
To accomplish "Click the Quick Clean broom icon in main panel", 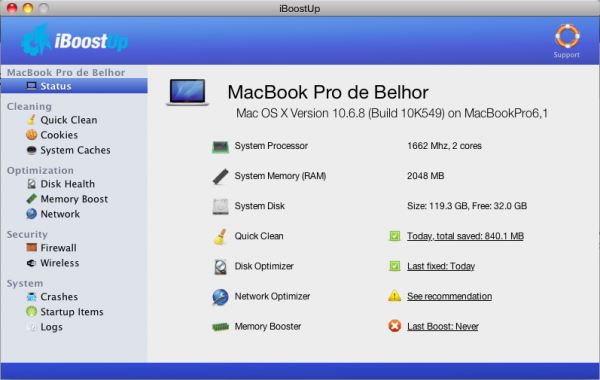I will click(x=220, y=236).
